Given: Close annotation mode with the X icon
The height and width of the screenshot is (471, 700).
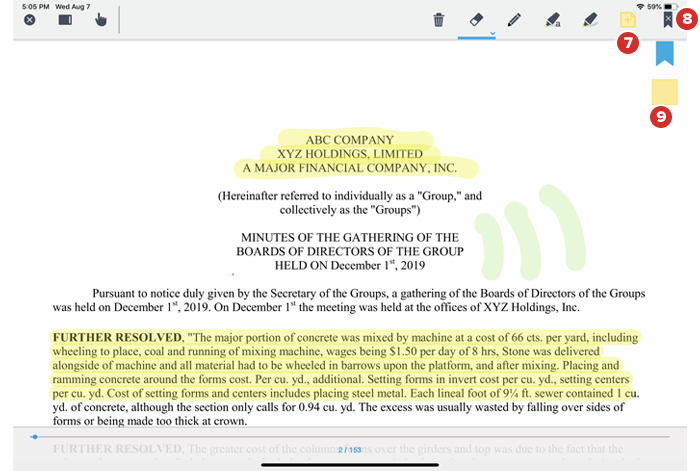Looking at the screenshot, I should (x=30, y=20).
